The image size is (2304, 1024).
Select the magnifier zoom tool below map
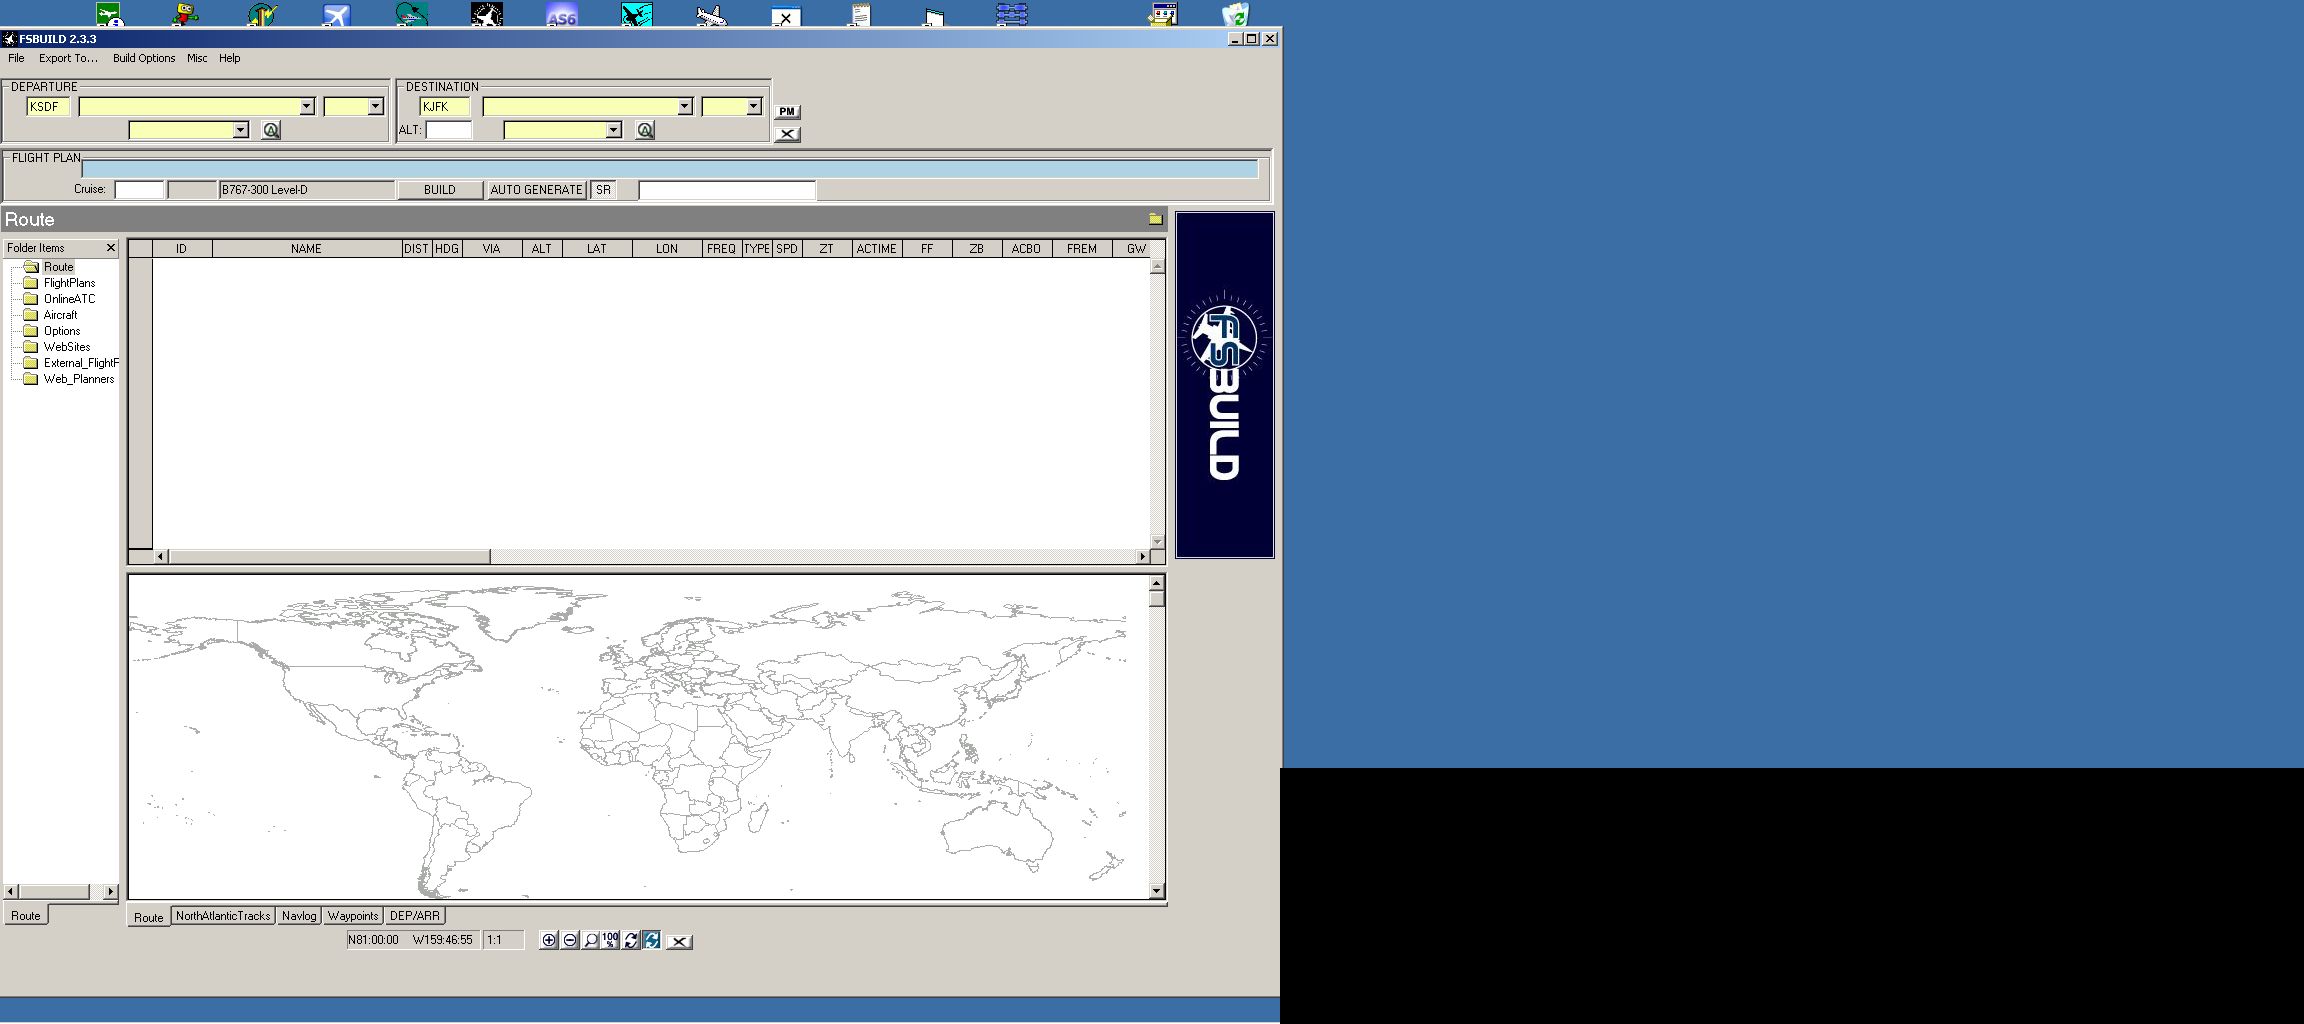[x=590, y=940]
